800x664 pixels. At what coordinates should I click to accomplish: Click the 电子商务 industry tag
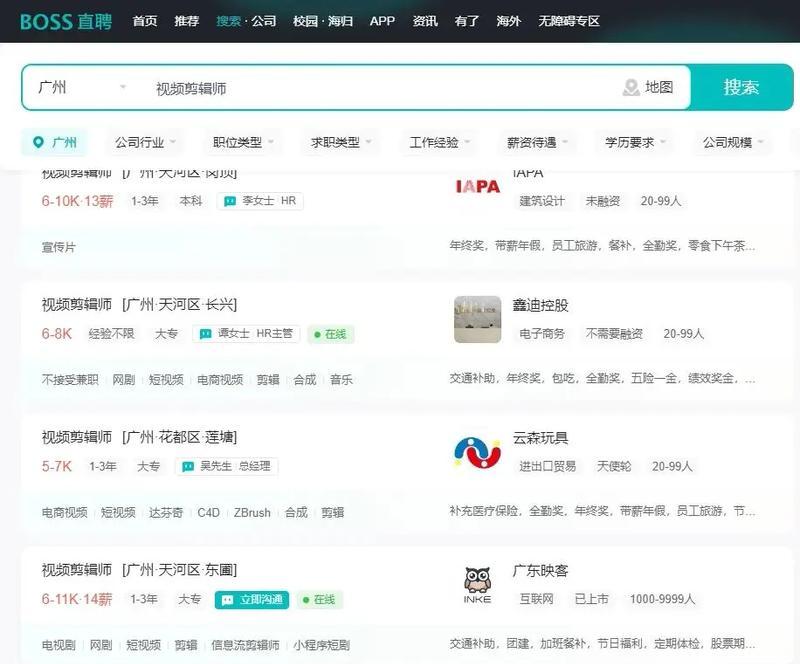[x=542, y=334]
